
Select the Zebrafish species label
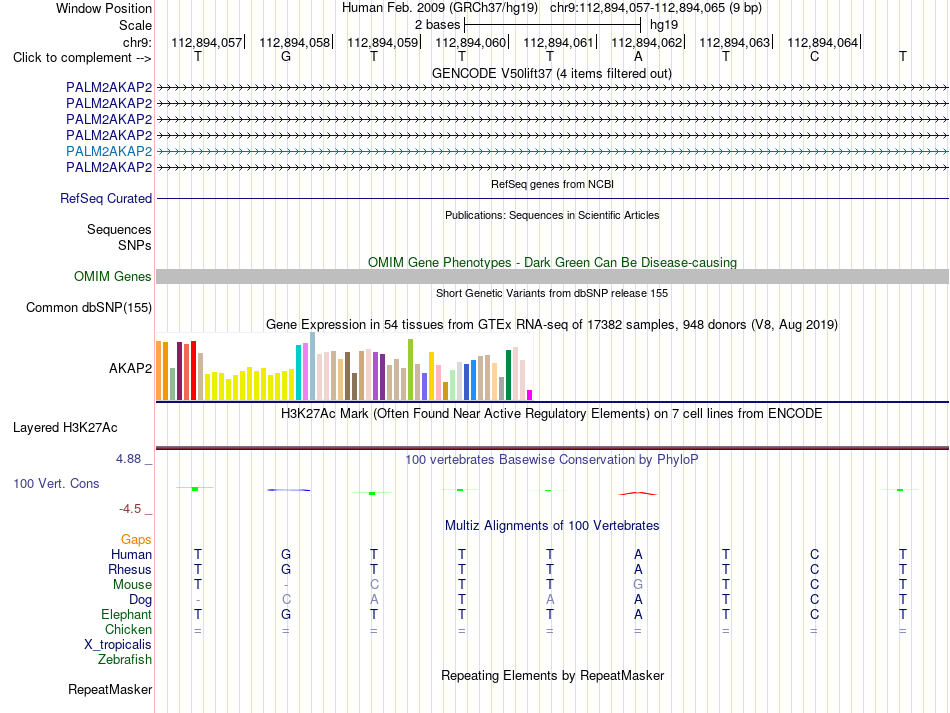click(x=125, y=659)
